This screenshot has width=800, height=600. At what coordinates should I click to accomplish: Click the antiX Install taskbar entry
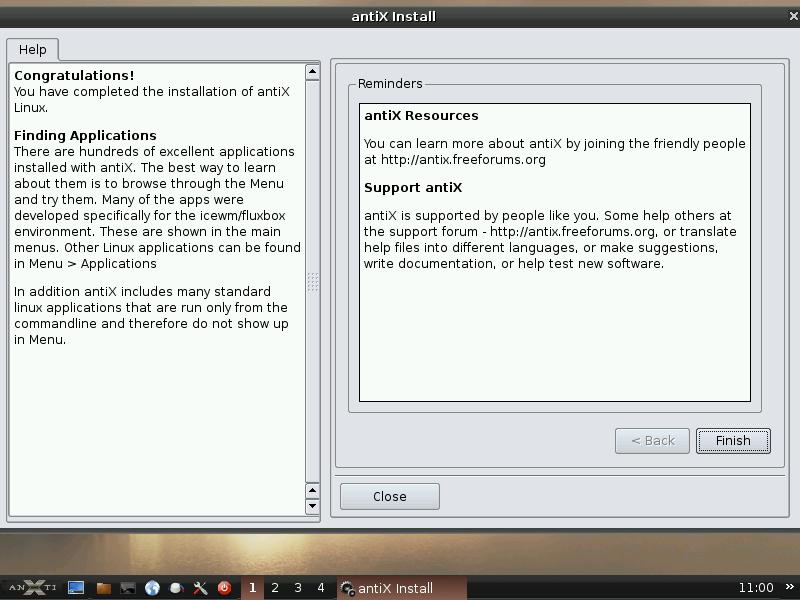(x=402, y=588)
